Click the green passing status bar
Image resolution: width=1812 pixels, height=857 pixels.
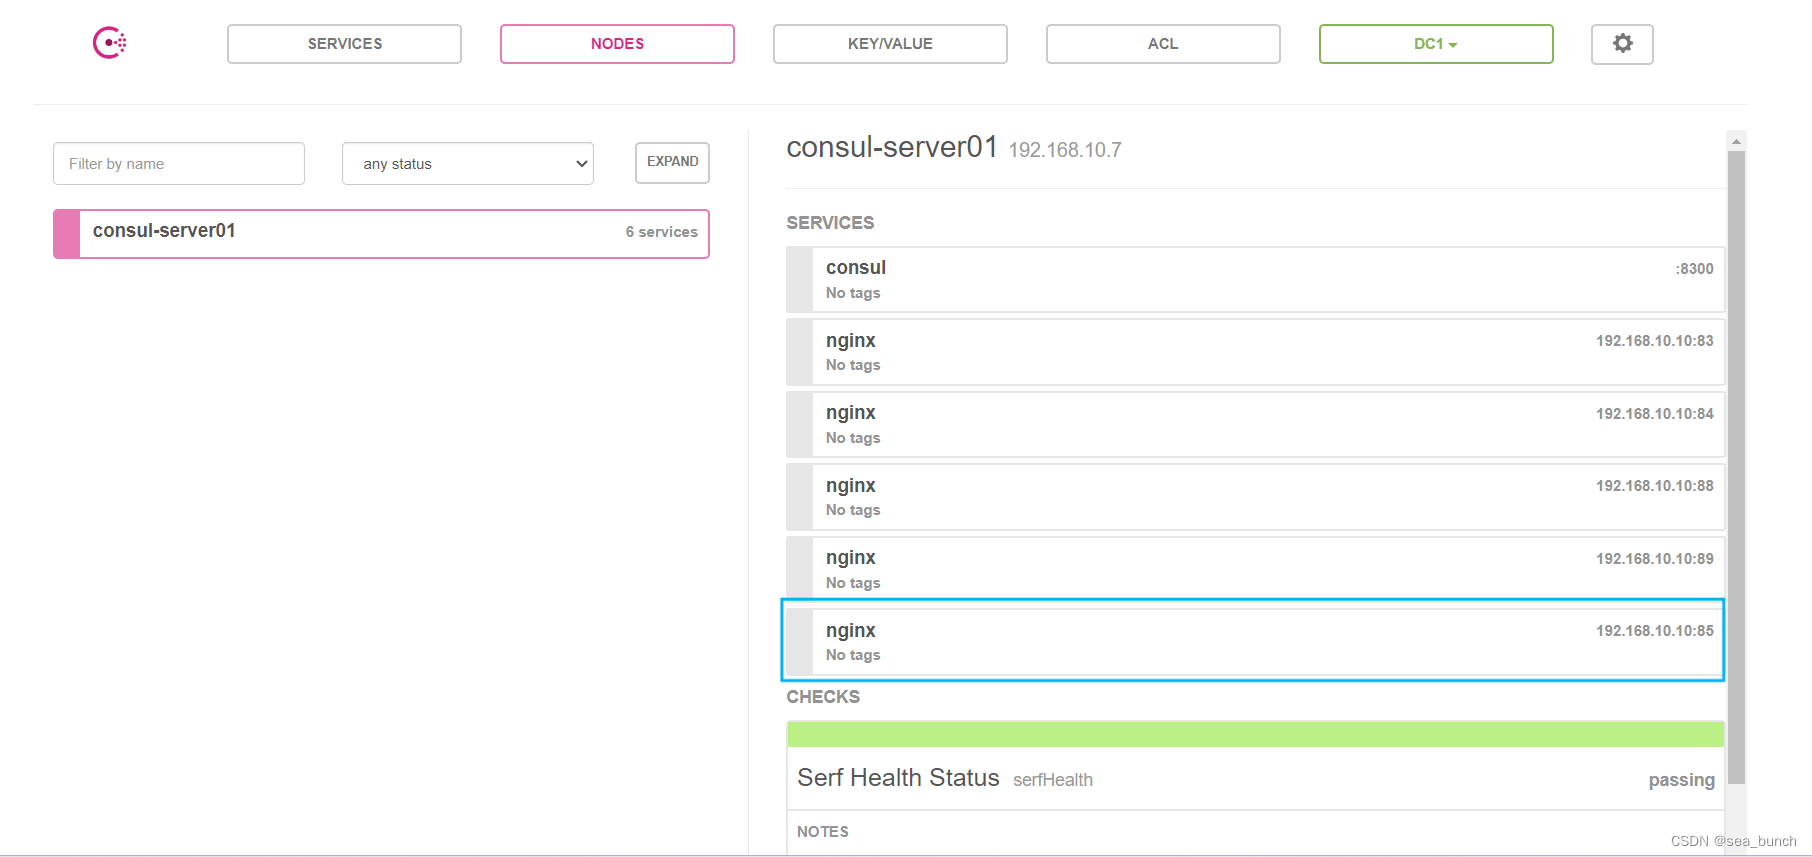(1255, 734)
